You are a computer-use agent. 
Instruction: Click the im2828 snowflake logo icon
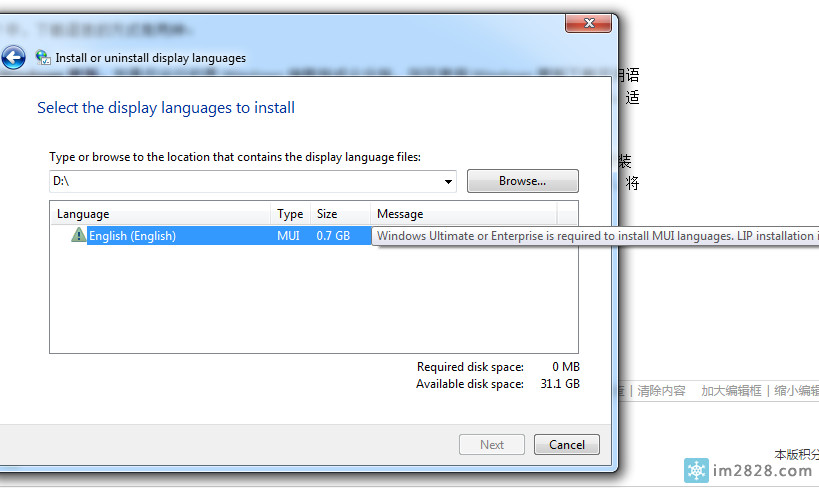(x=696, y=470)
